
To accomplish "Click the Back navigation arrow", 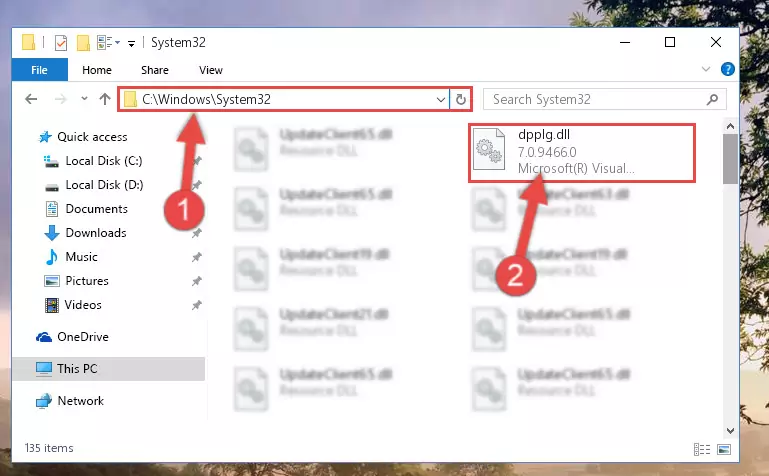I will (x=31, y=100).
